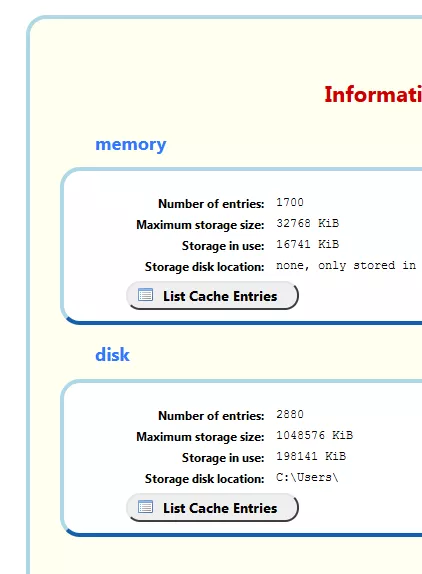Click memory's 'Storage in use' label
The image size is (422, 574).
(223, 246)
